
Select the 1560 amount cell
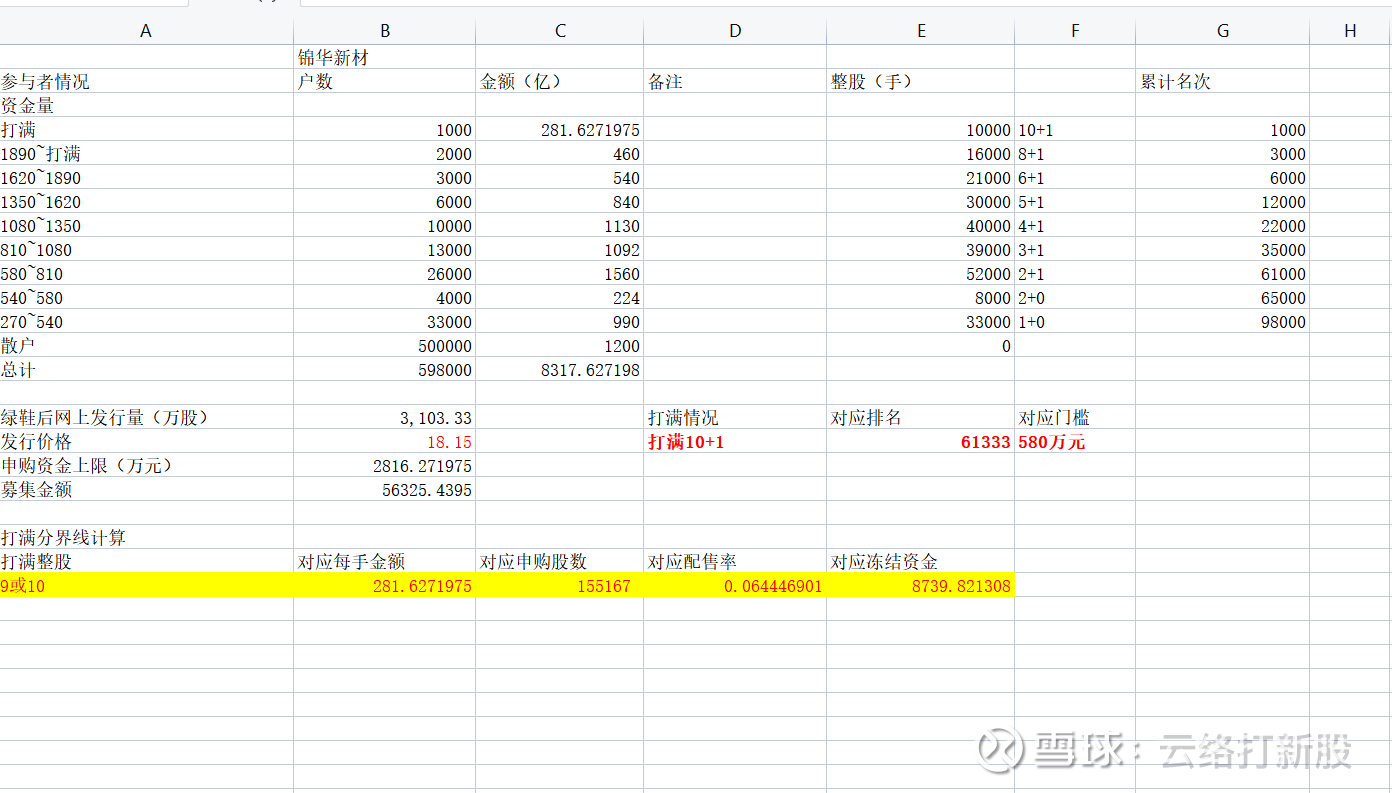pyautogui.click(x=559, y=273)
